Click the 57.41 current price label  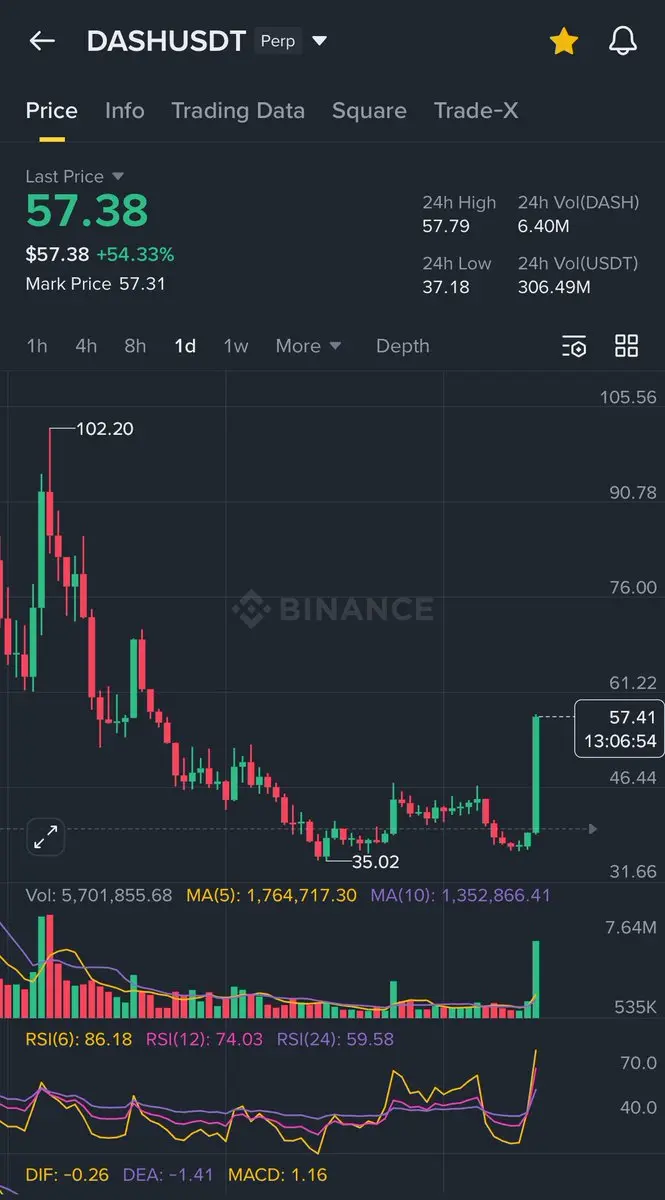tap(618, 729)
